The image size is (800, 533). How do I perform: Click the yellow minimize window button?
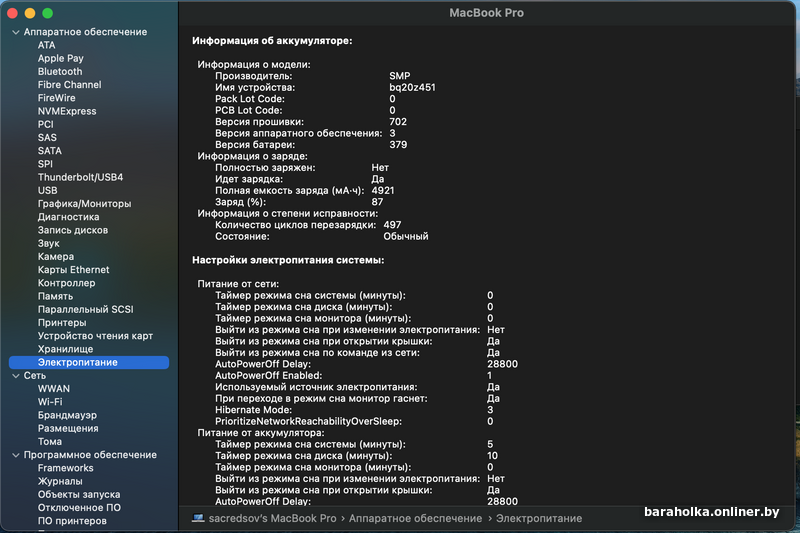point(30,13)
